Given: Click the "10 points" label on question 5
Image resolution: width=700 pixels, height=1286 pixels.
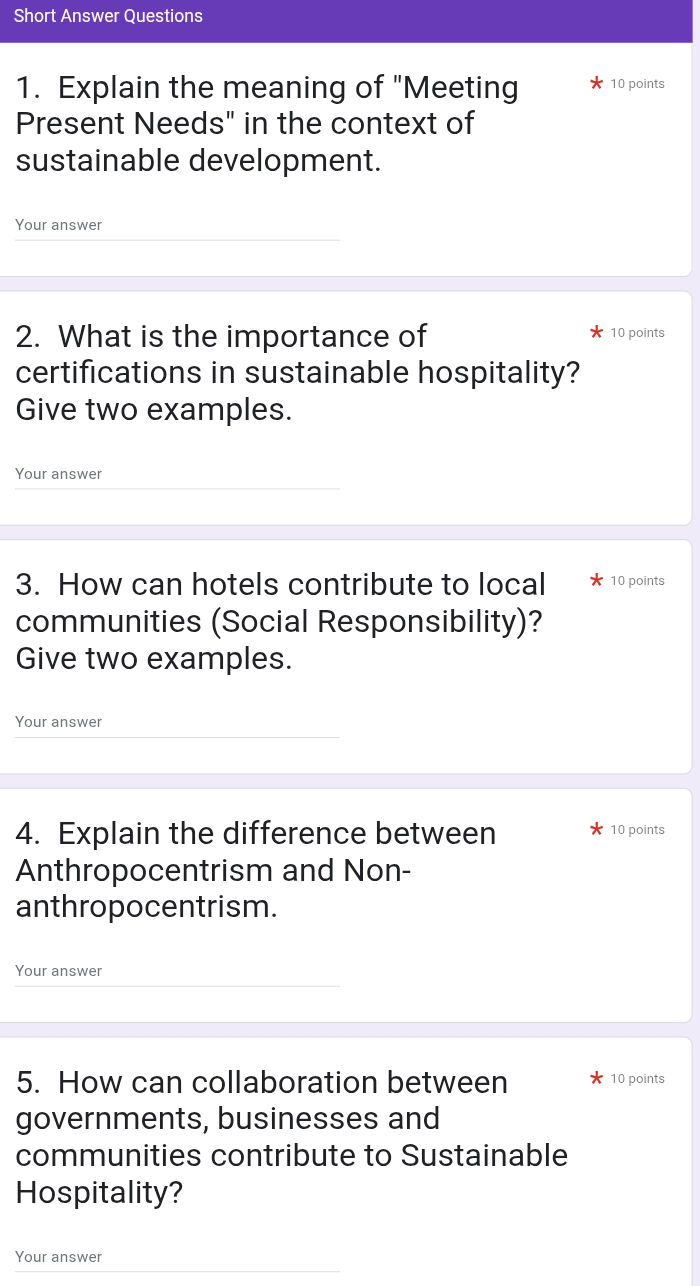Looking at the screenshot, I should (x=637, y=1079).
